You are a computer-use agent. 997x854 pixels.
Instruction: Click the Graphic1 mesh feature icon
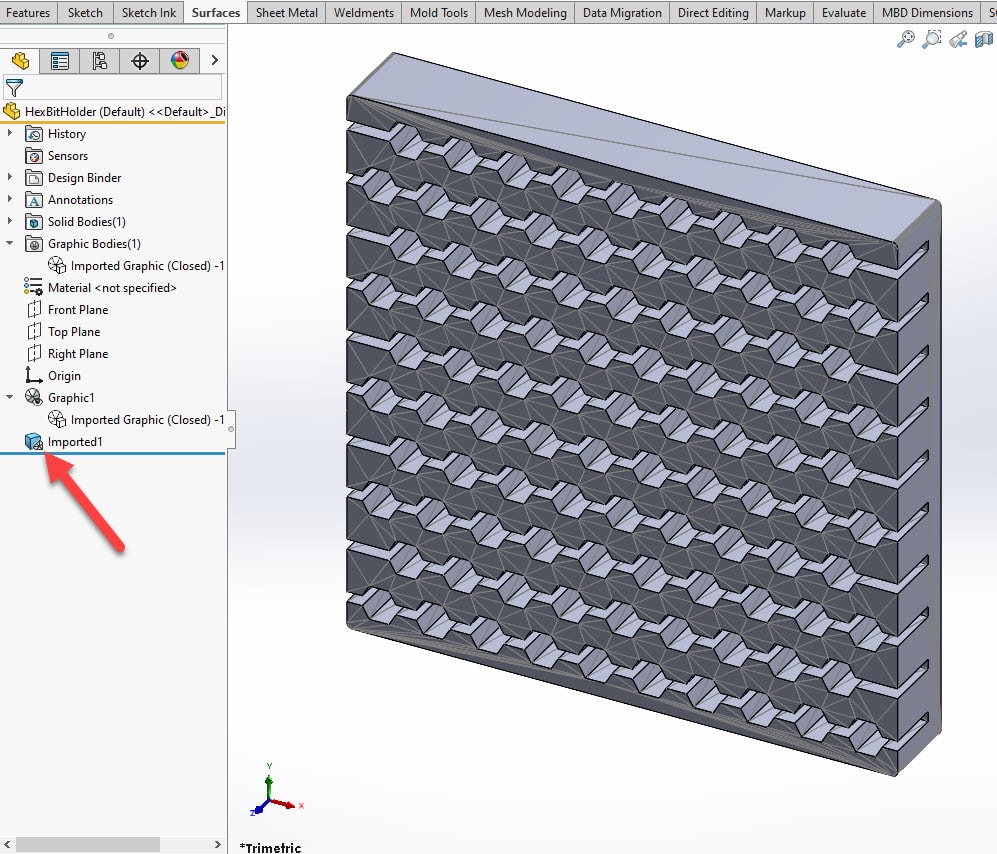click(x=34, y=397)
